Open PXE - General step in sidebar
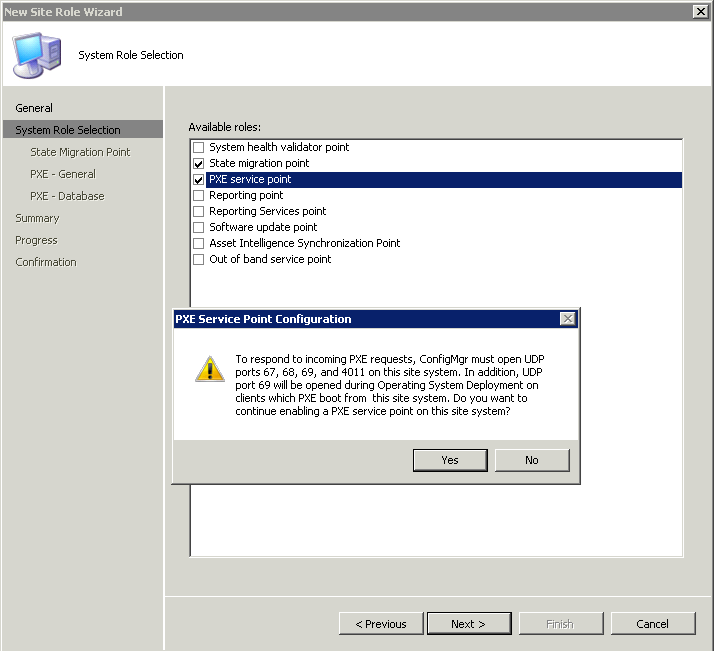This screenshot has width=714, height=651. click(63, 174)
